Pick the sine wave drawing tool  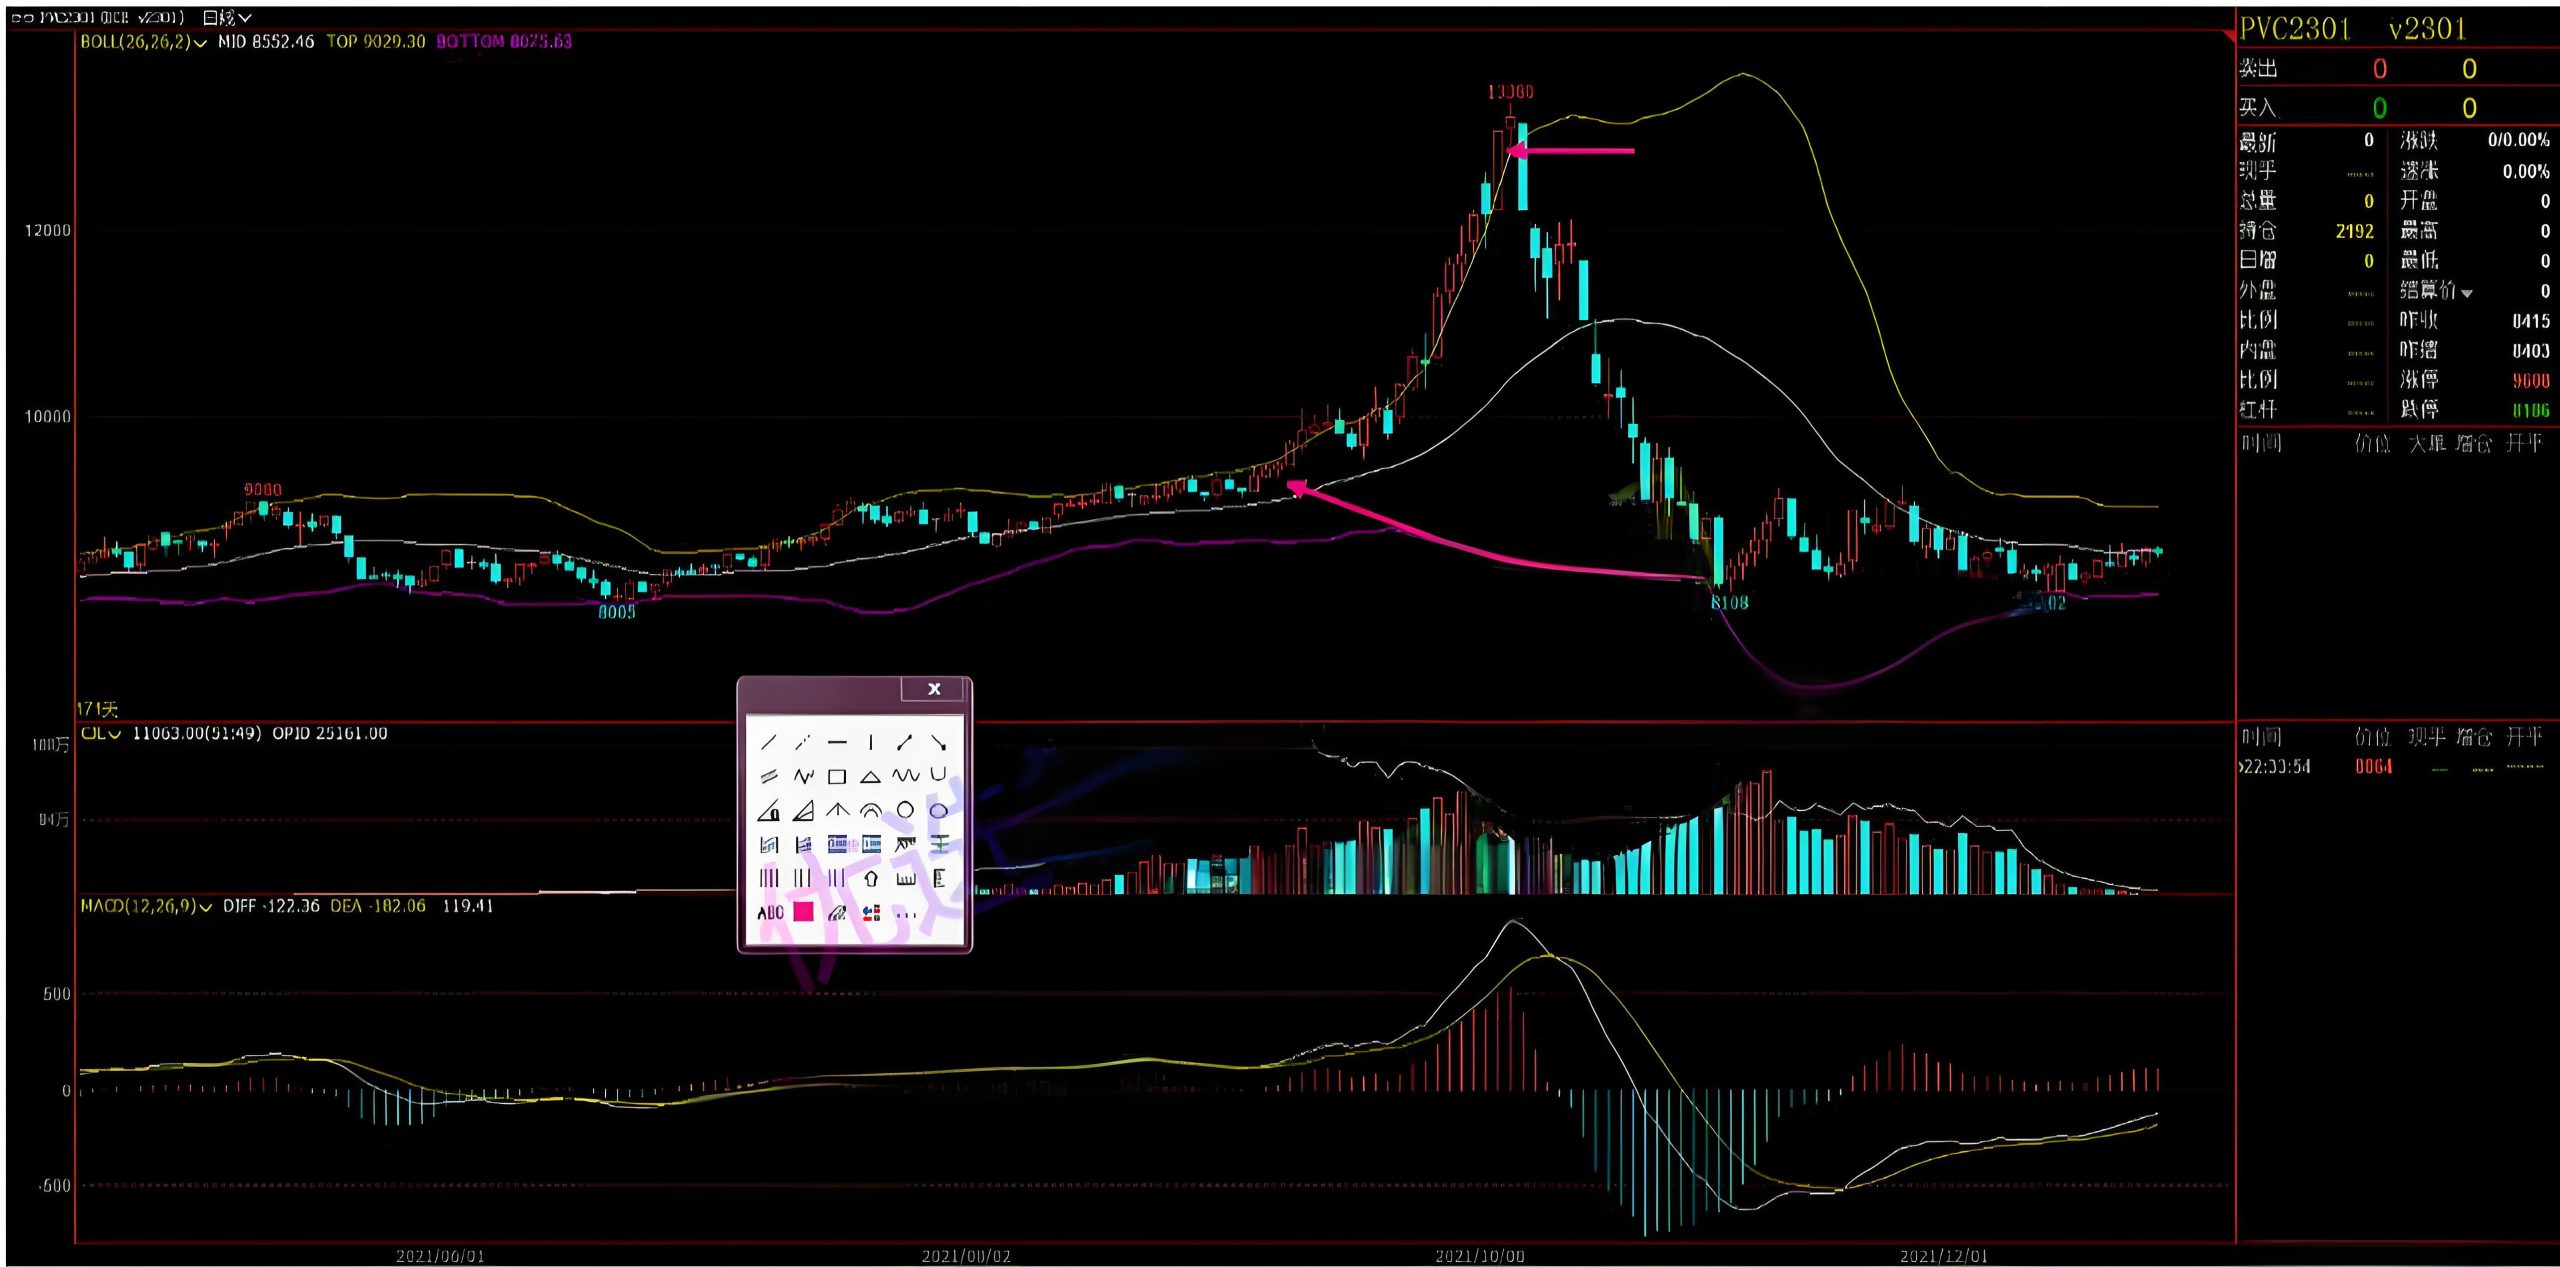pyautogui.click(x=905, y=776)
